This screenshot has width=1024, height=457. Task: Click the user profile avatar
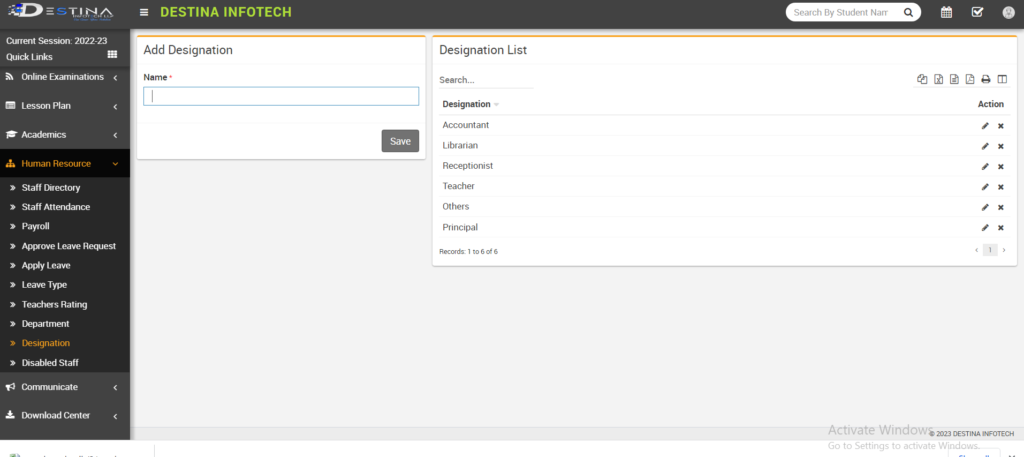pos(1008,13)
